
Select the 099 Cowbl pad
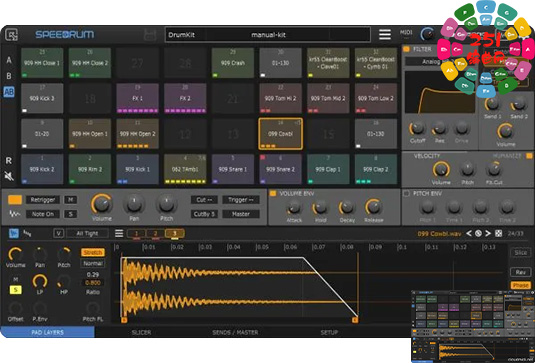pyautogui.click(x=280, y=134)
